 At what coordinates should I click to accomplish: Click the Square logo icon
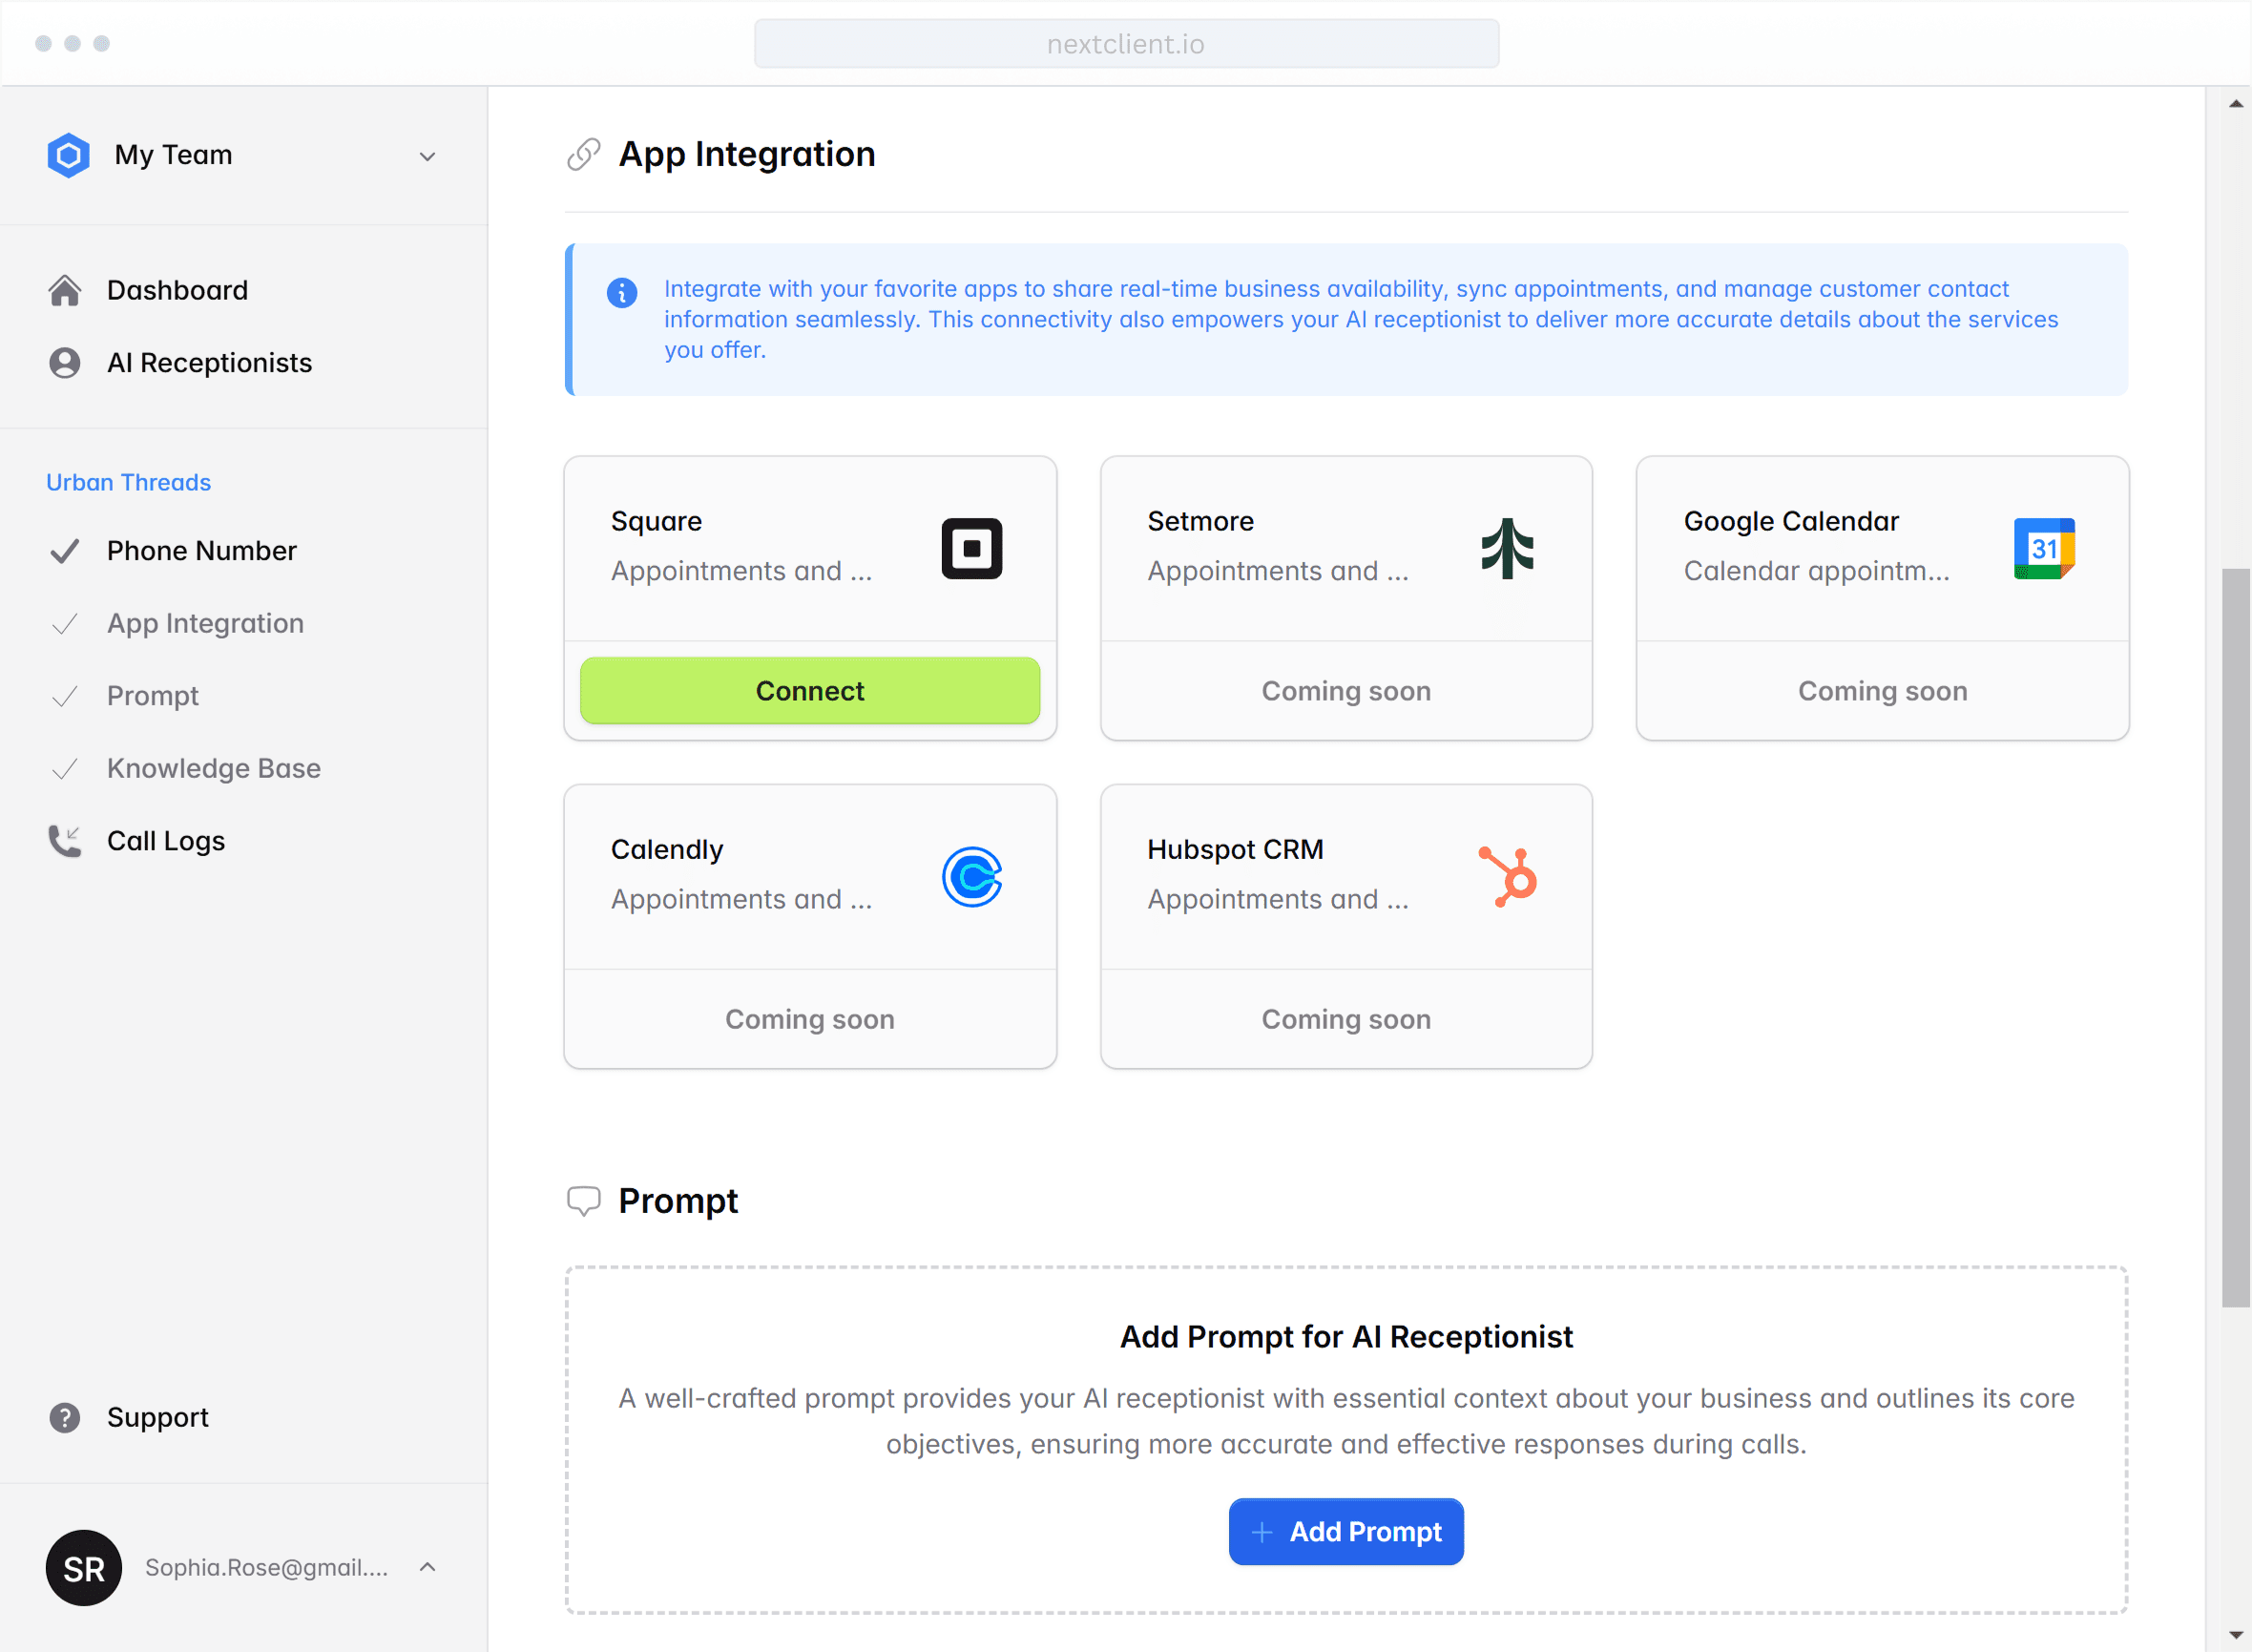coord(972,548)
